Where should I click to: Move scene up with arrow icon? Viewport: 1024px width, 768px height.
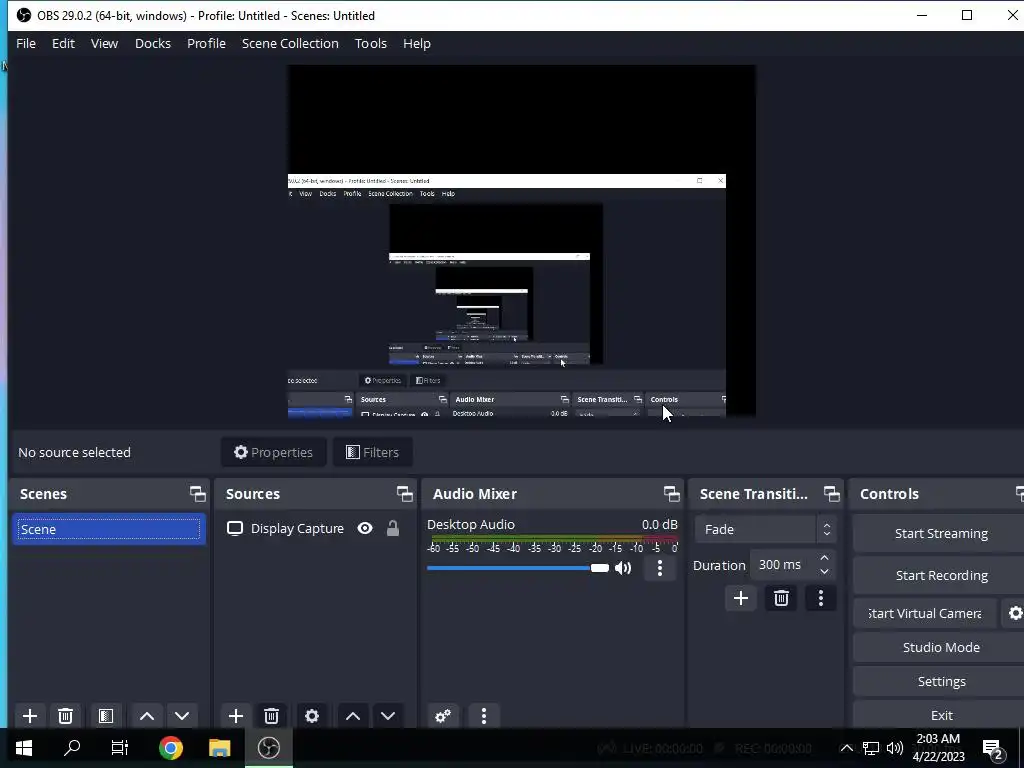[x=147, y=716]
